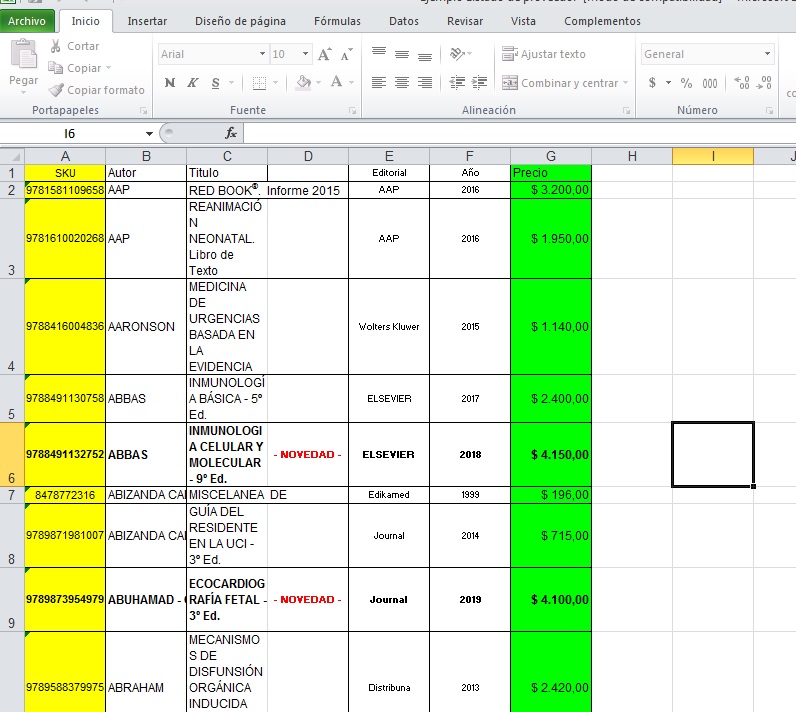796x712 pixels.
Task: Open Alineación dialog launcher
Action: coord(626,111)
